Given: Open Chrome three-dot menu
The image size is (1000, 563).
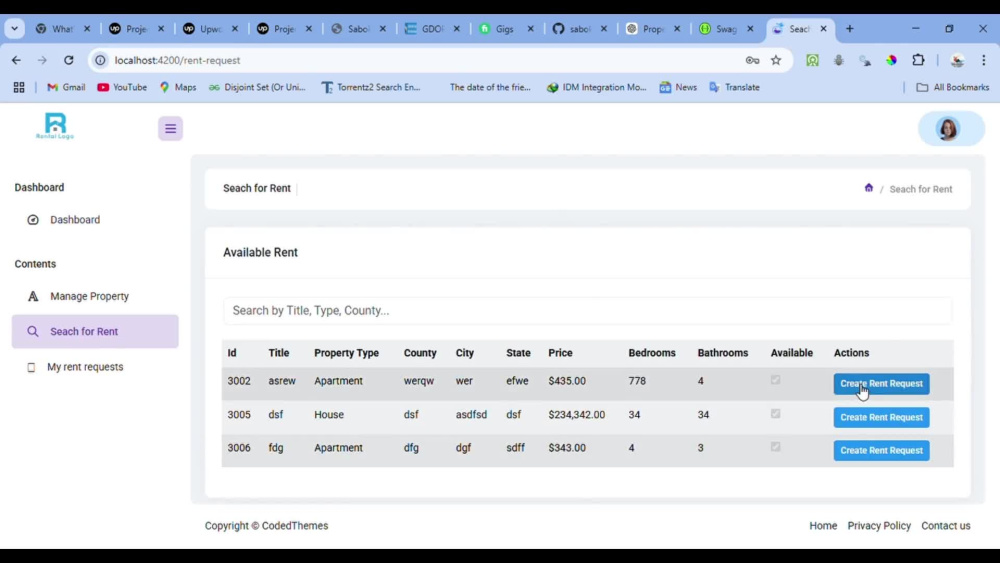Looking at the screenshot, I should 983,60.
